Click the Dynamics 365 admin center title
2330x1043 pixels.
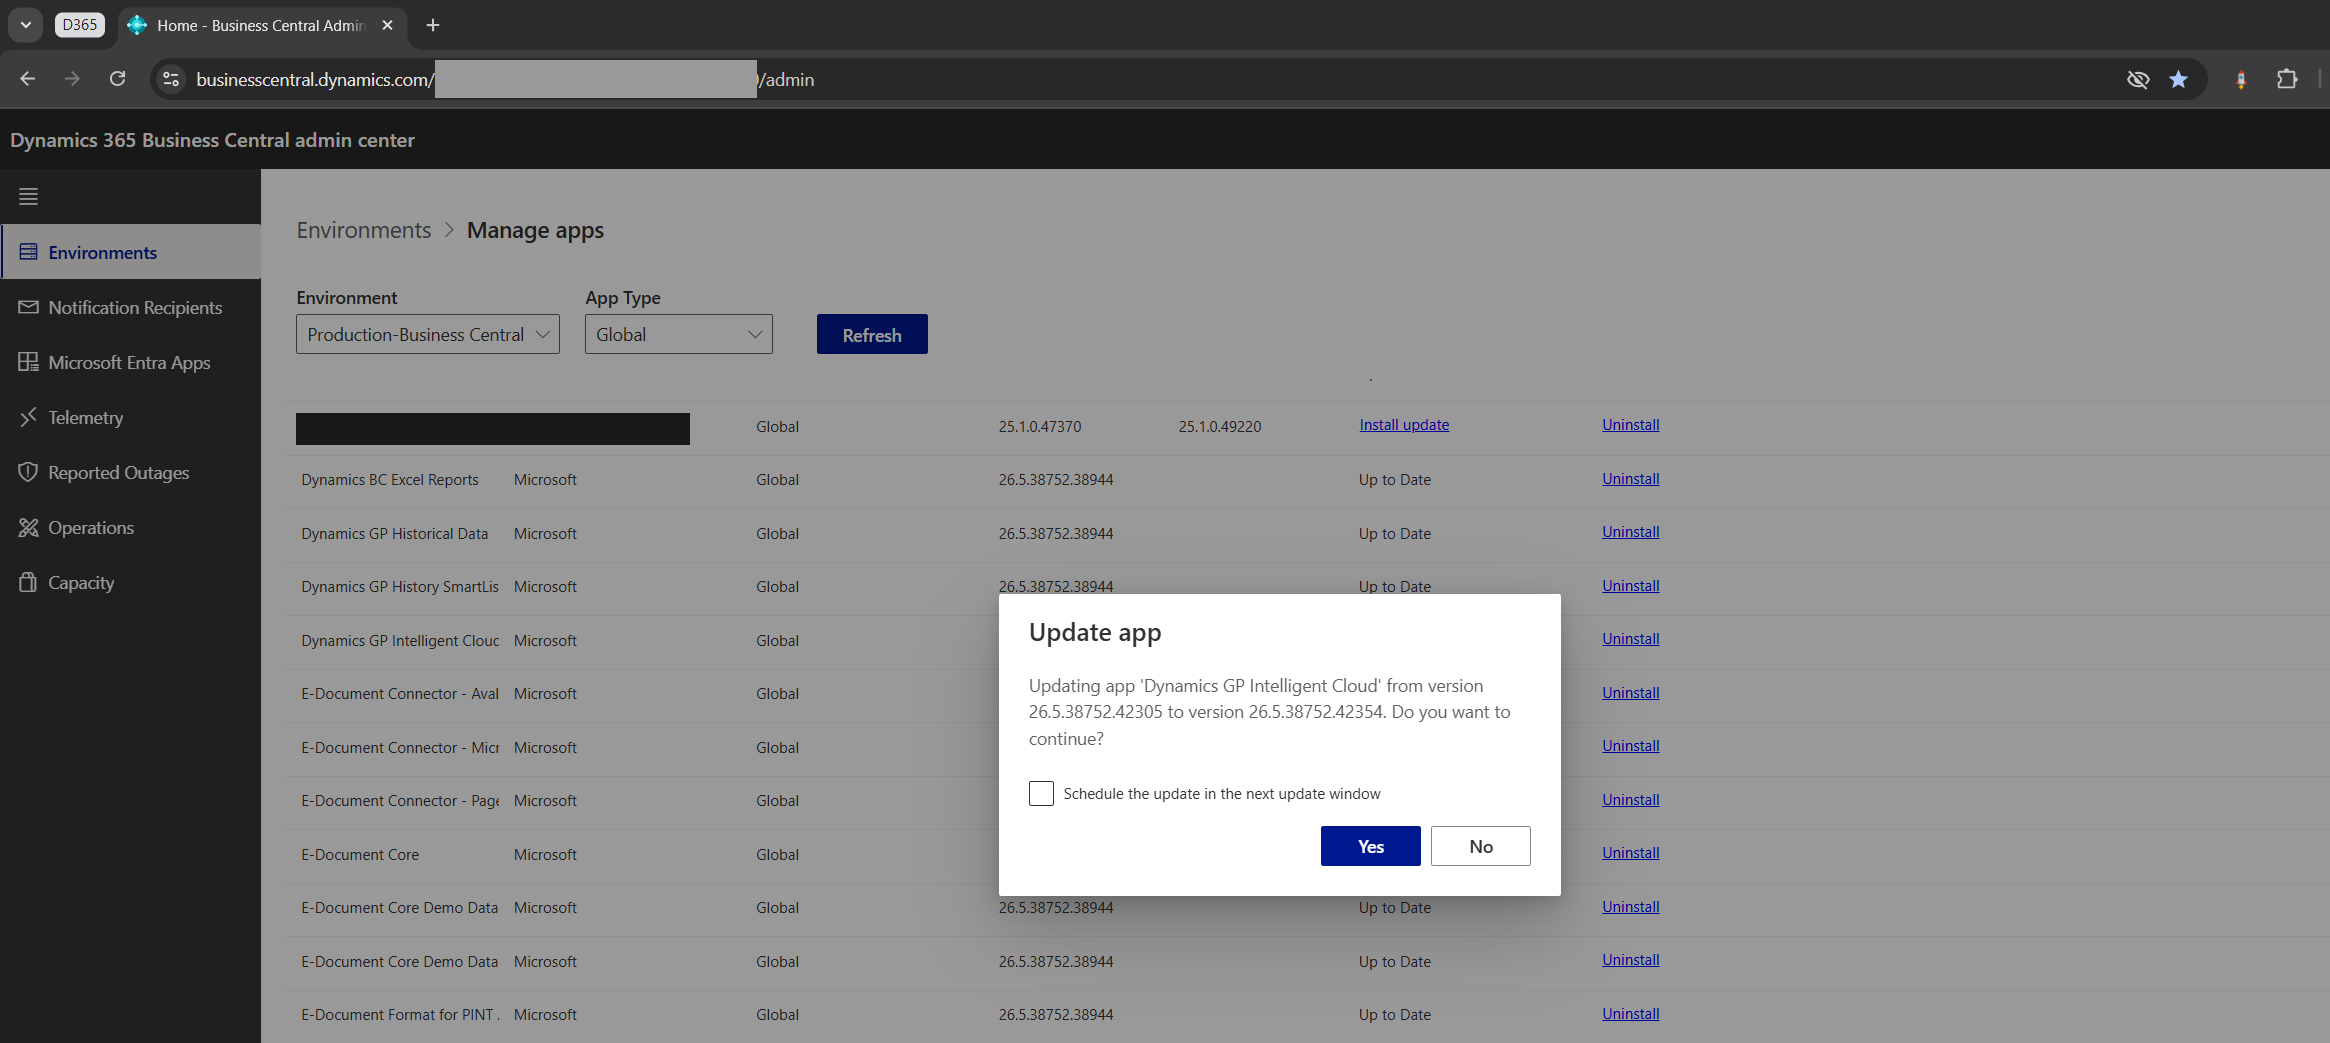tap(212, 140)
